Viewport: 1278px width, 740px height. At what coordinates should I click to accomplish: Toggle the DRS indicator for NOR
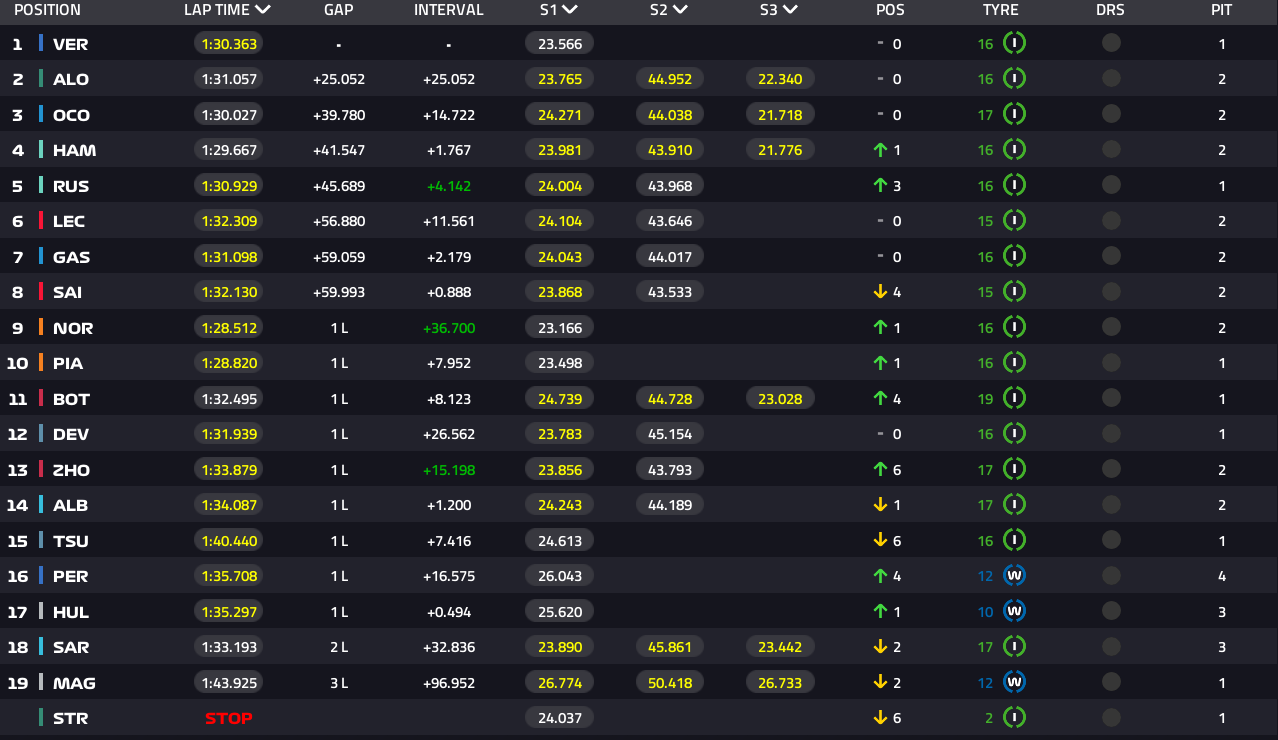(1111, 328)
